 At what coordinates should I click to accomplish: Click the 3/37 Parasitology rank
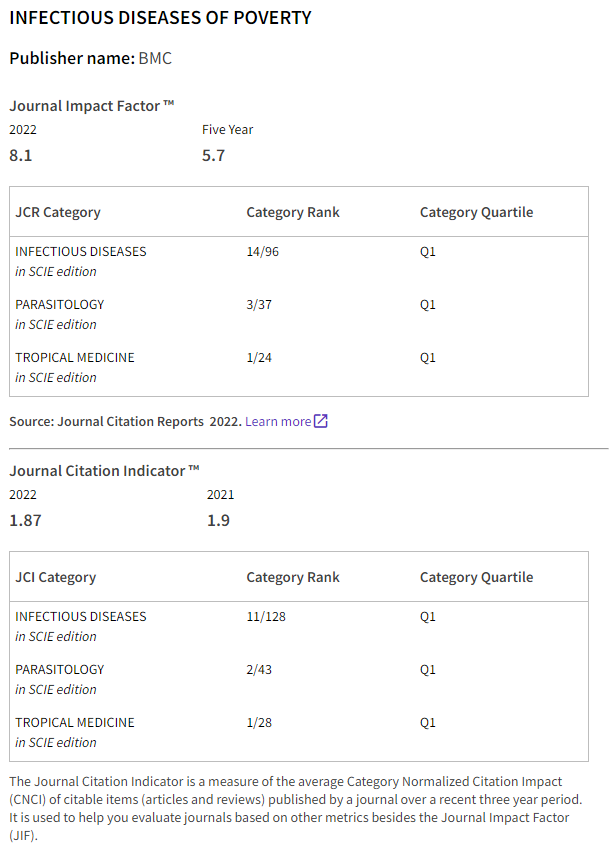259,304
